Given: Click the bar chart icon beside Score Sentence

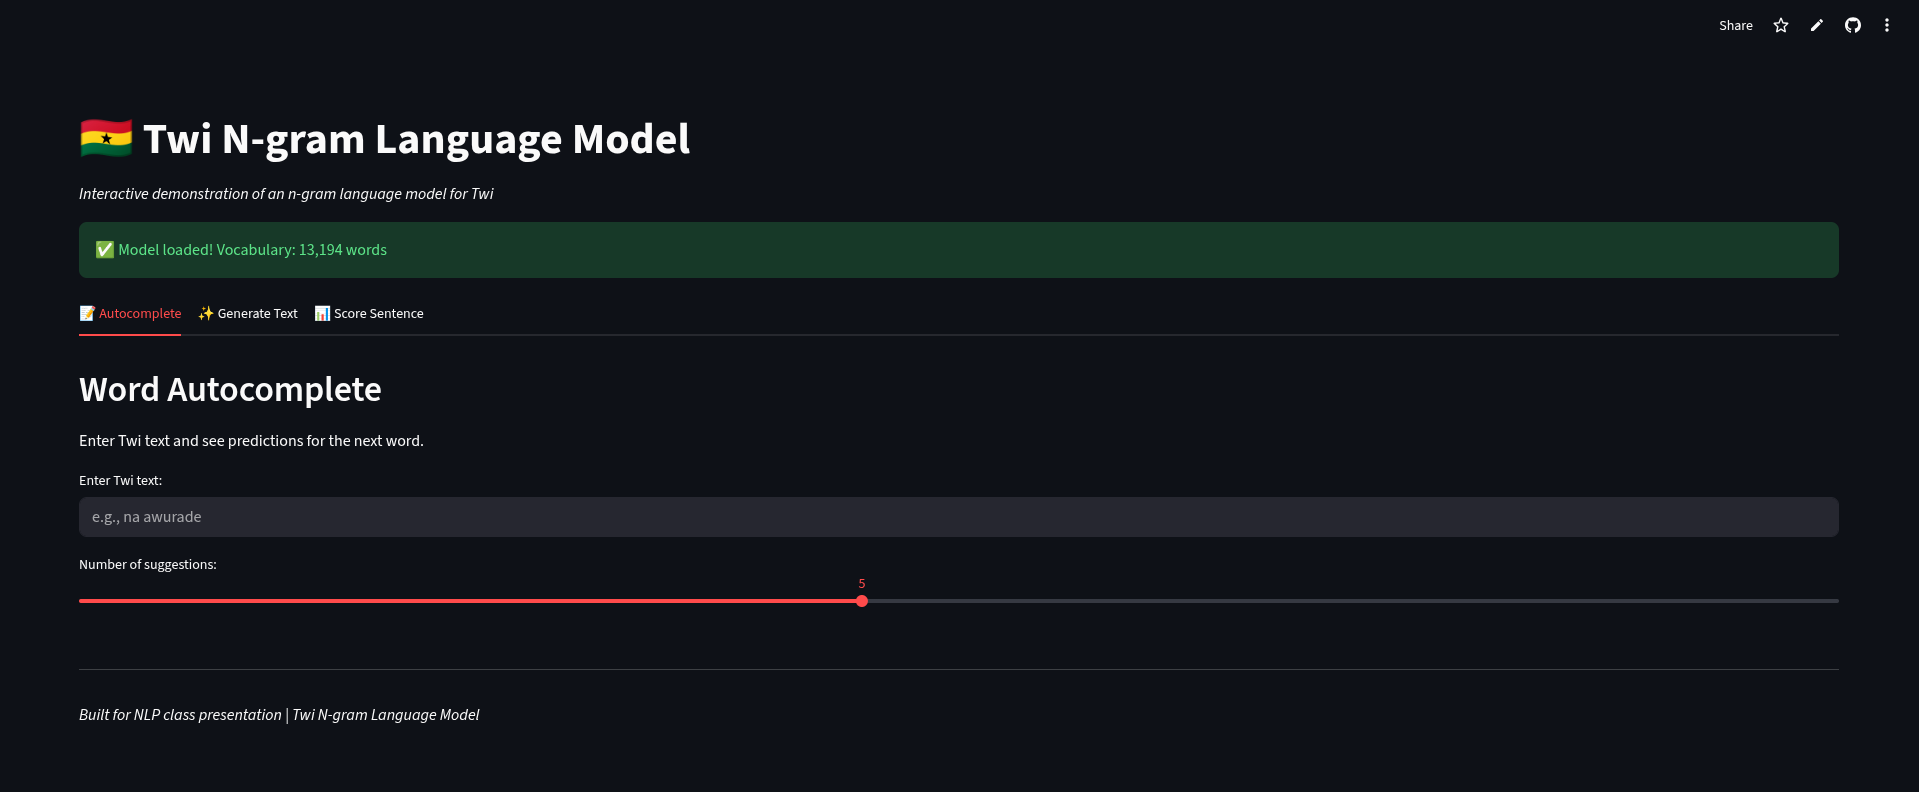Looking at the screenshot, I should point(322,313).
